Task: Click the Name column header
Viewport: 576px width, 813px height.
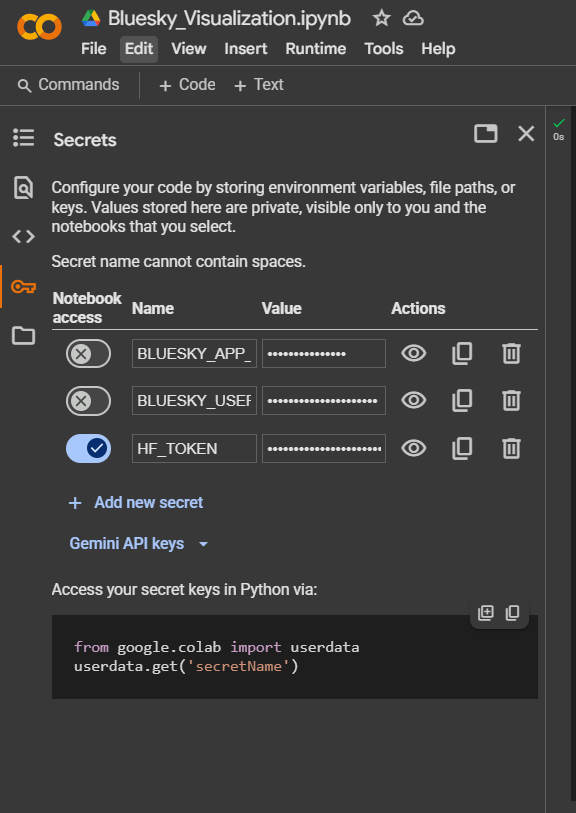Action: [153, 309]
